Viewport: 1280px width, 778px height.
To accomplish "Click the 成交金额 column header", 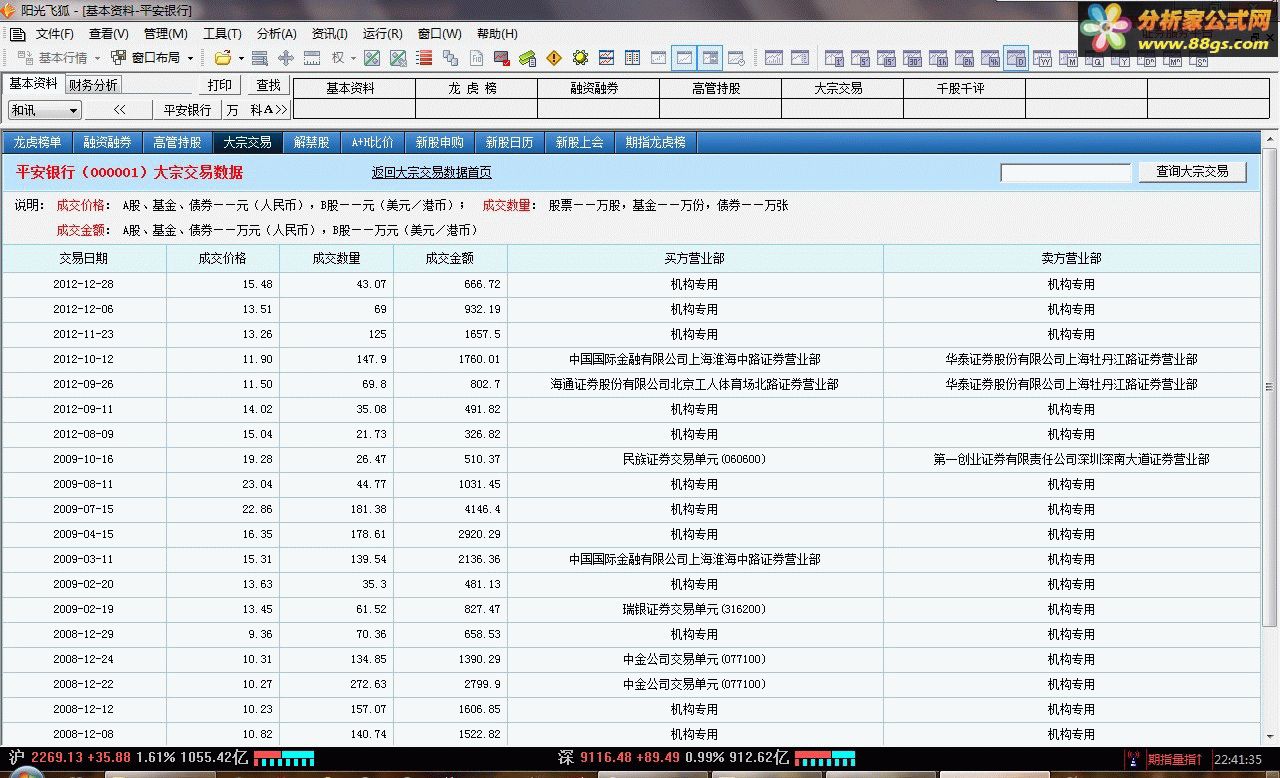I will point(450,258).
